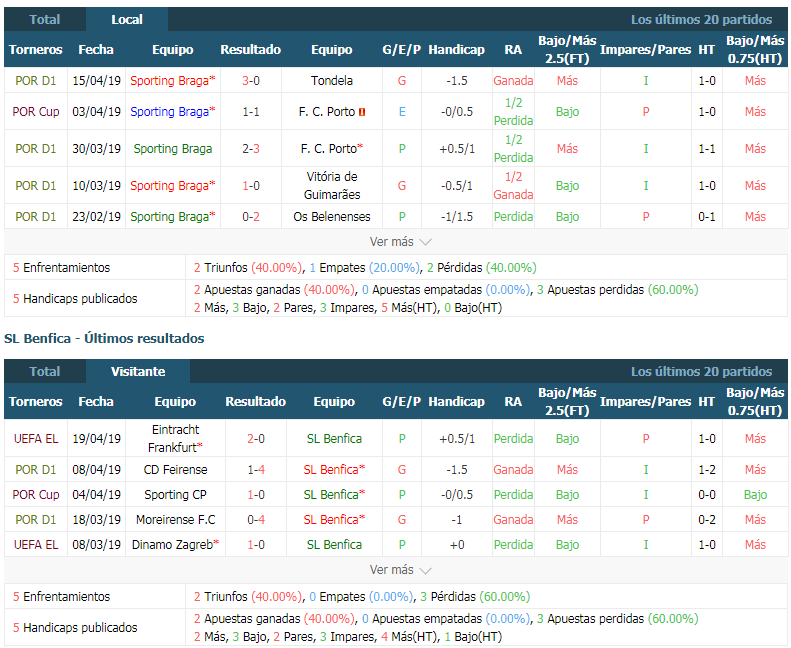The width and height of the screenshot is (791, 648).
Task: Click the 2-3 result dated 30/03/19
Action: [x=251, y=149]
